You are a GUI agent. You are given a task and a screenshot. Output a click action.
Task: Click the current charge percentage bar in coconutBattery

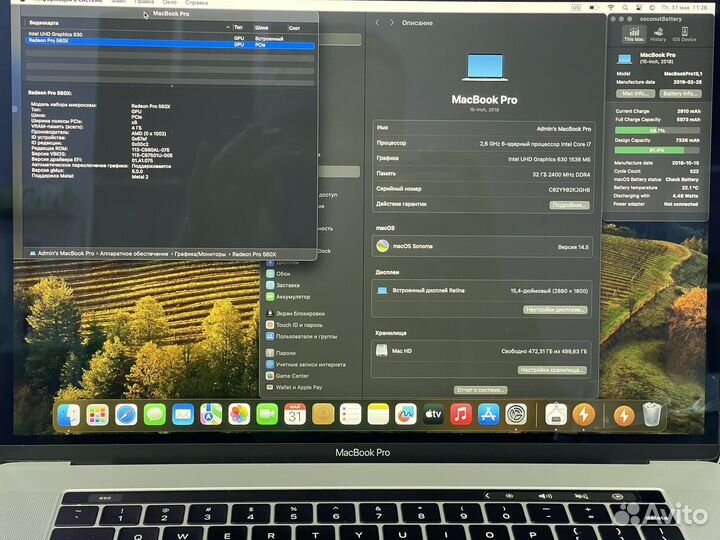click(657, 130)
